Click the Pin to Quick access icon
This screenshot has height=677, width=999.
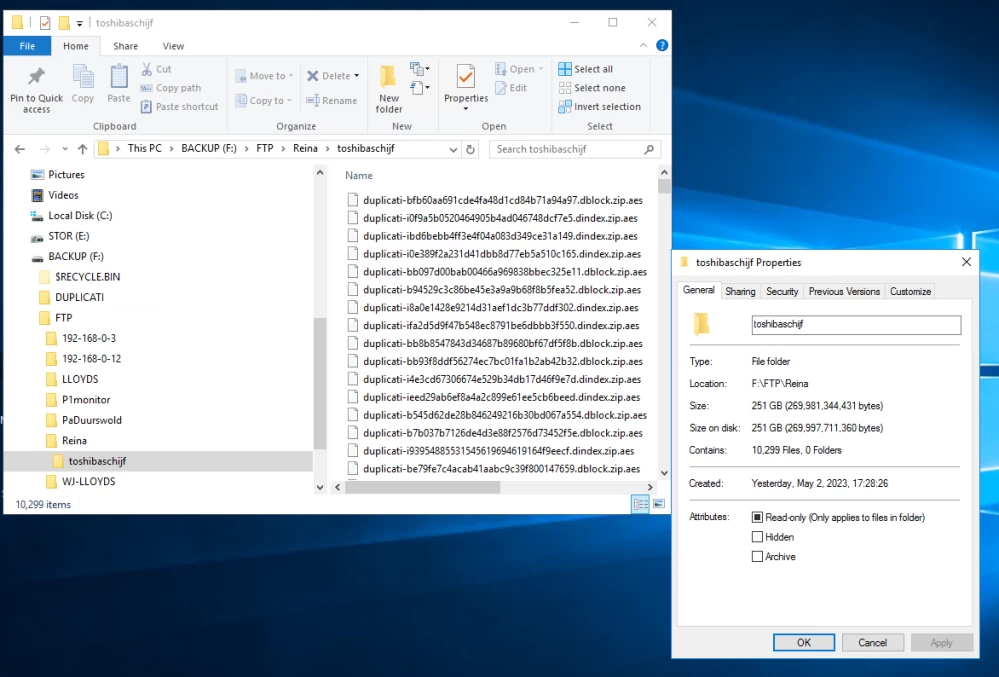[36, 78]
